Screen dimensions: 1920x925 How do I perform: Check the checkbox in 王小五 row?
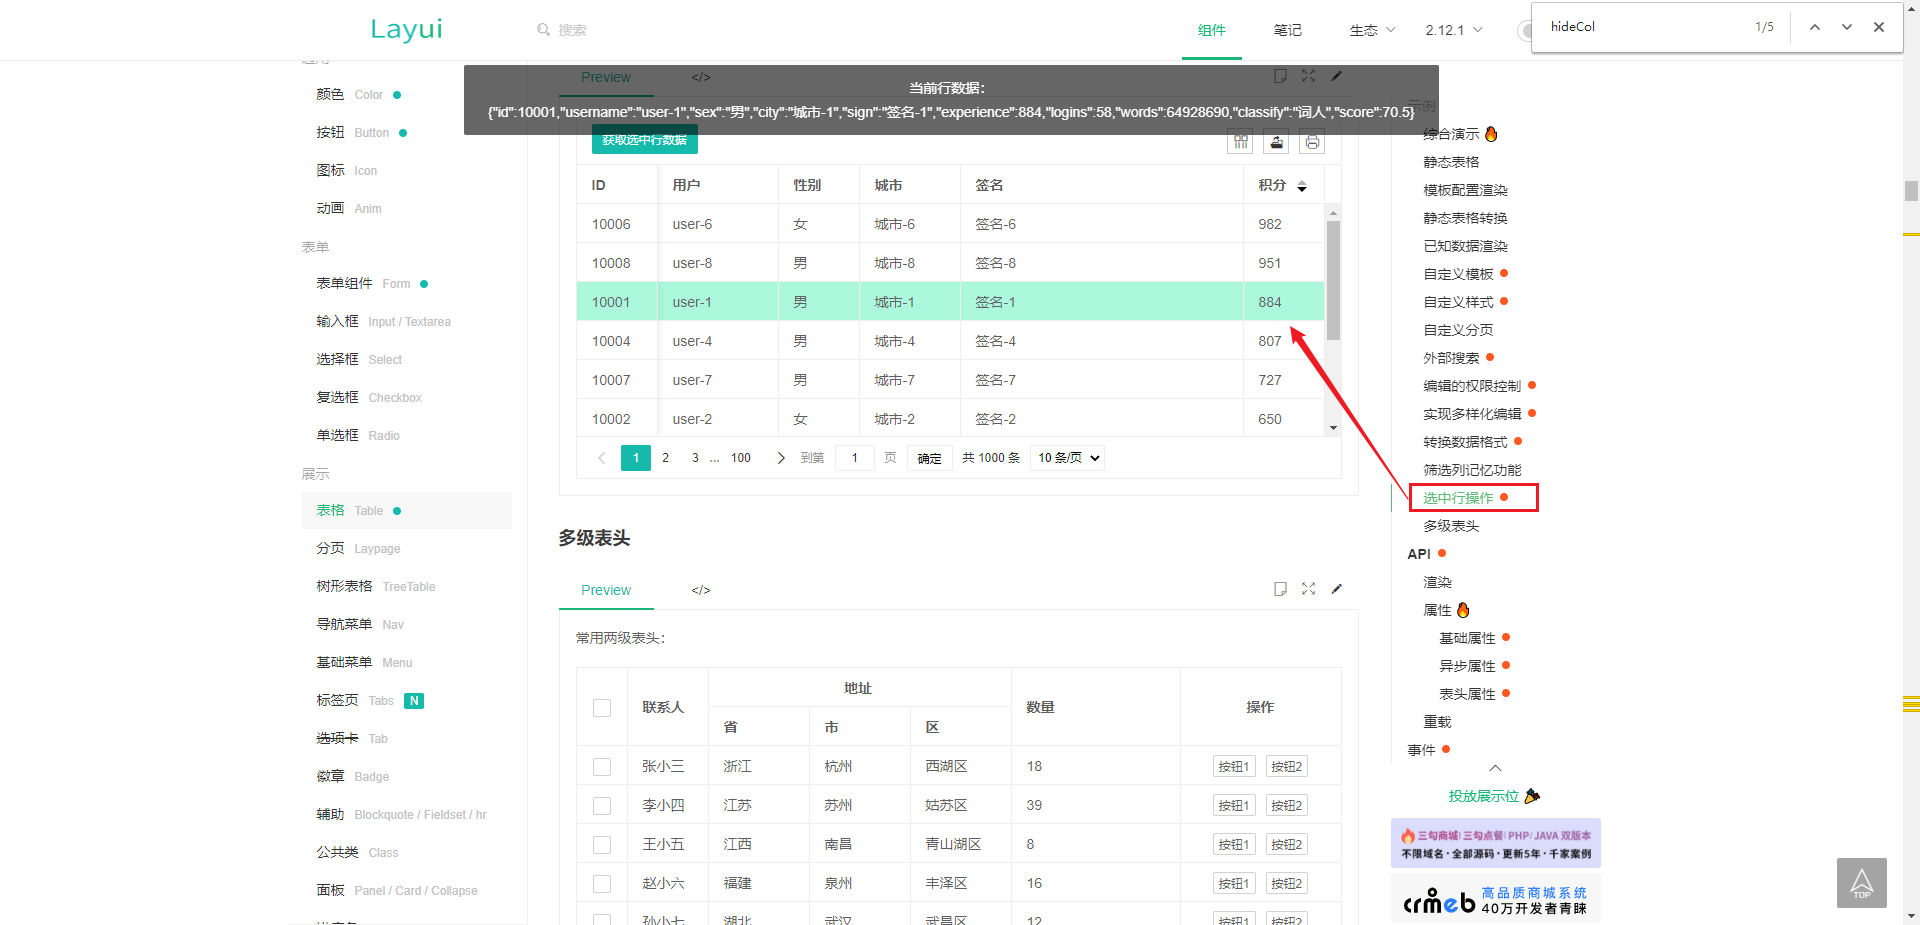pos(602,844)
